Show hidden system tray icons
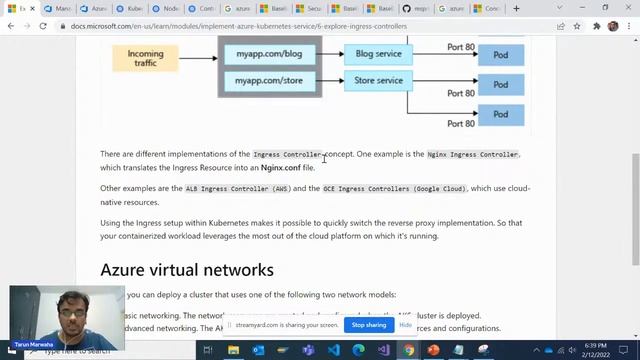Viewport: 640px width, 360px height. pyautogui.click(x=536, y=350)
